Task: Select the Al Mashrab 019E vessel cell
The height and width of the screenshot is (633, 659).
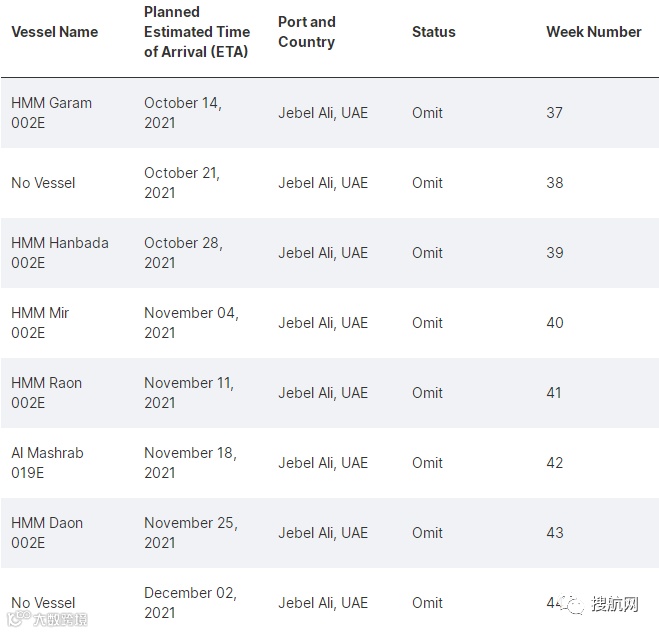Action: [47, 463]
